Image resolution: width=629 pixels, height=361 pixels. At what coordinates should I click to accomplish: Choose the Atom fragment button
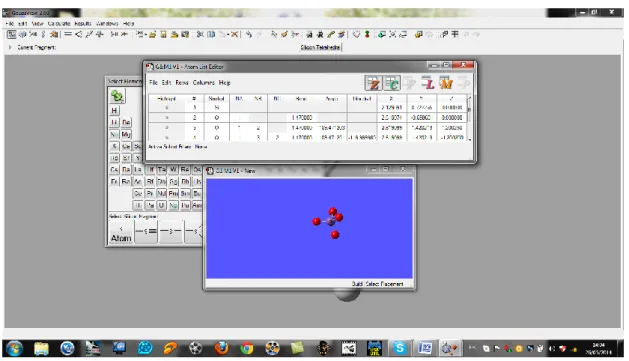121,233
